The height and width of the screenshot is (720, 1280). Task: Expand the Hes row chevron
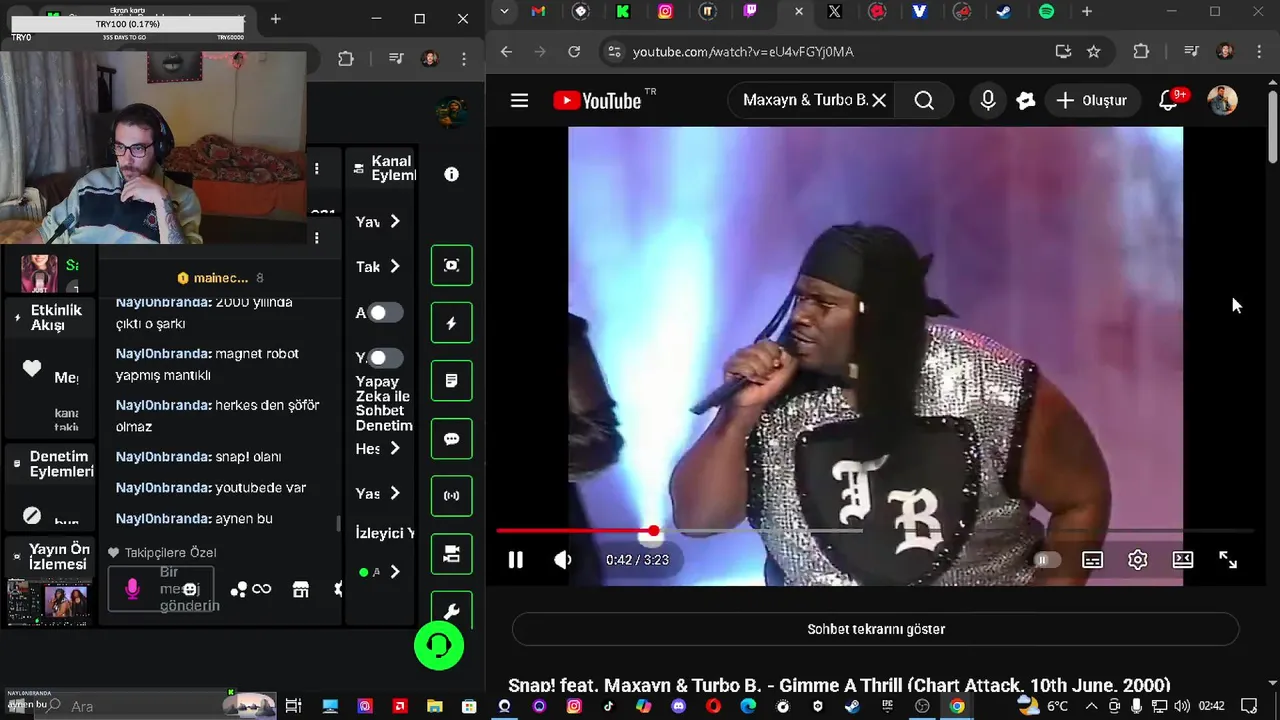click(x=395, y=448)
